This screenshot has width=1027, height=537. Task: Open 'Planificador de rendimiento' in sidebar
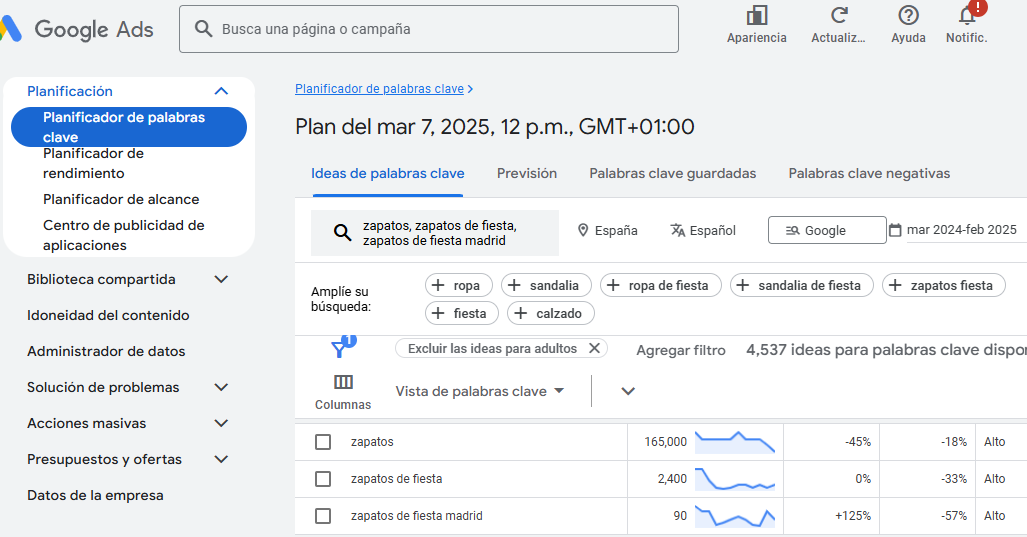pyautogui.click(x=93, y=163)
